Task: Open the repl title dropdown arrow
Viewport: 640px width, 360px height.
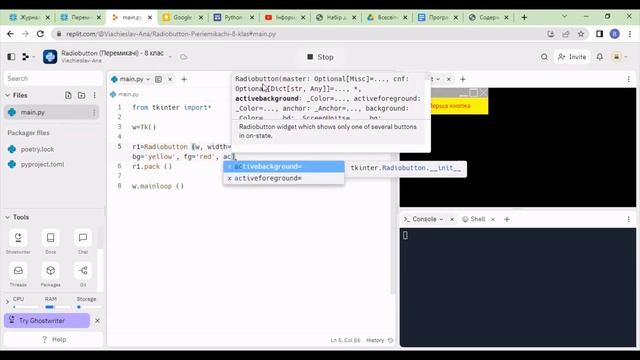Action: 170,57
